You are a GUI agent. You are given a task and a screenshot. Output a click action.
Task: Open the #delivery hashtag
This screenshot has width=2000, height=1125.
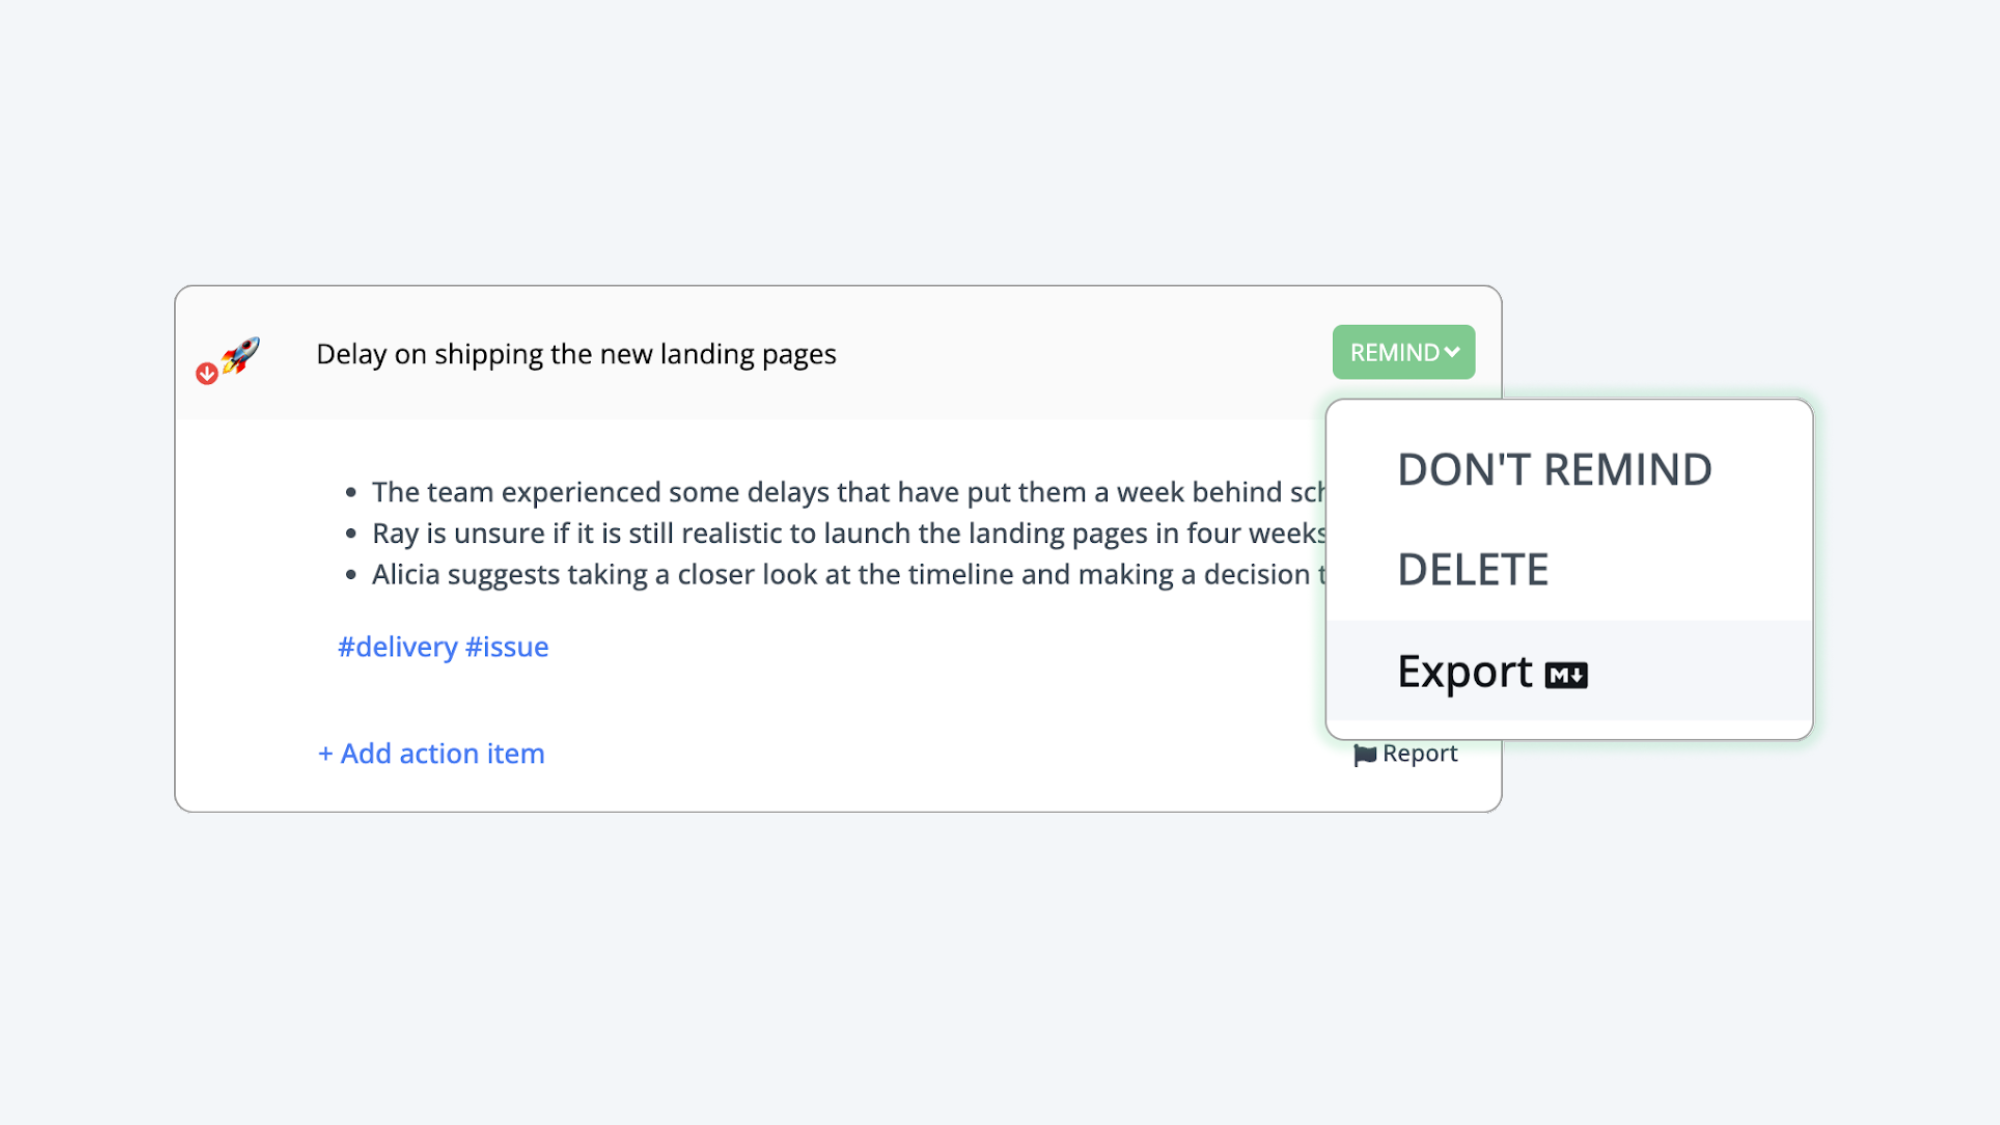click(397, 647)
